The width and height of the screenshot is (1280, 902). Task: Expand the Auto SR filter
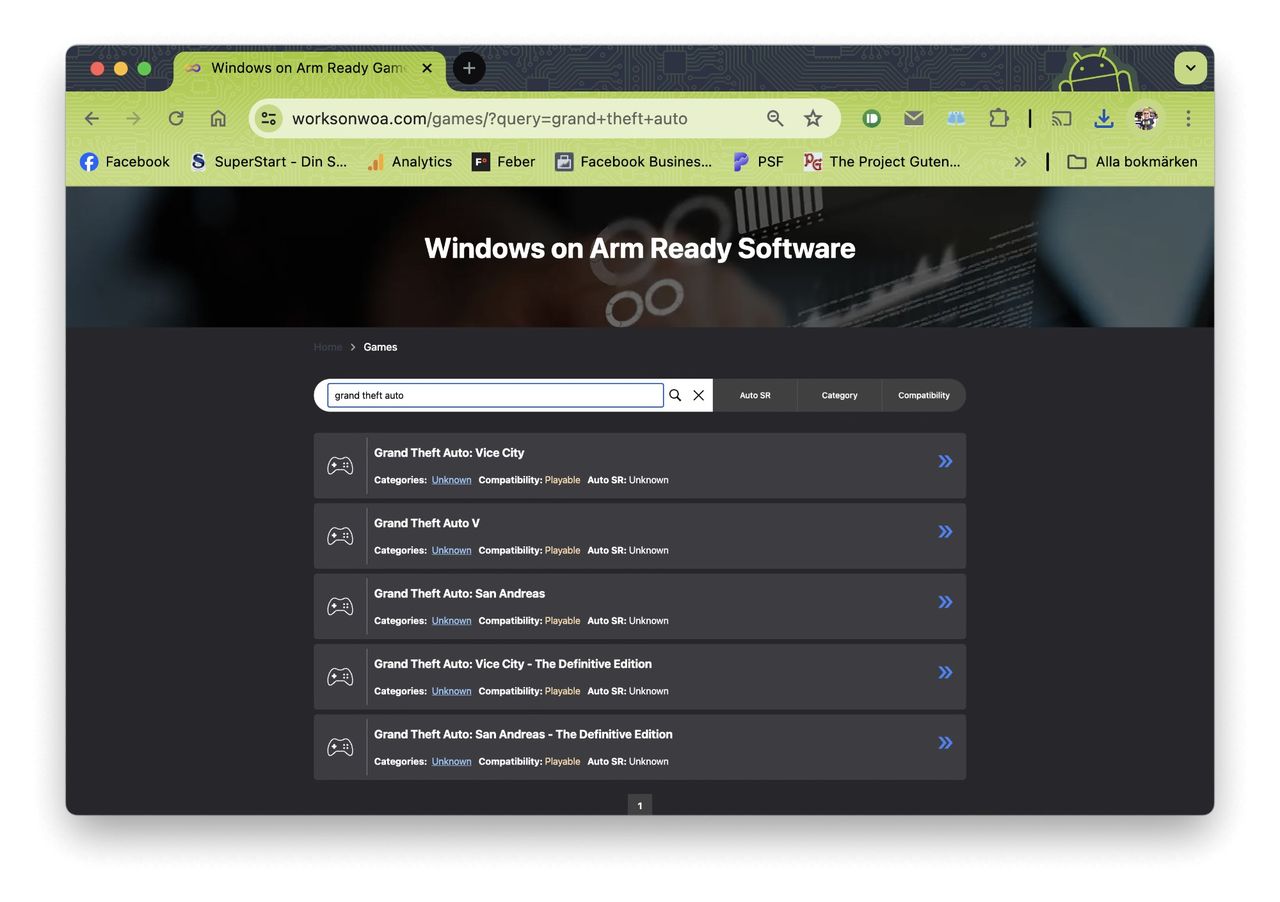click(755, 395)
